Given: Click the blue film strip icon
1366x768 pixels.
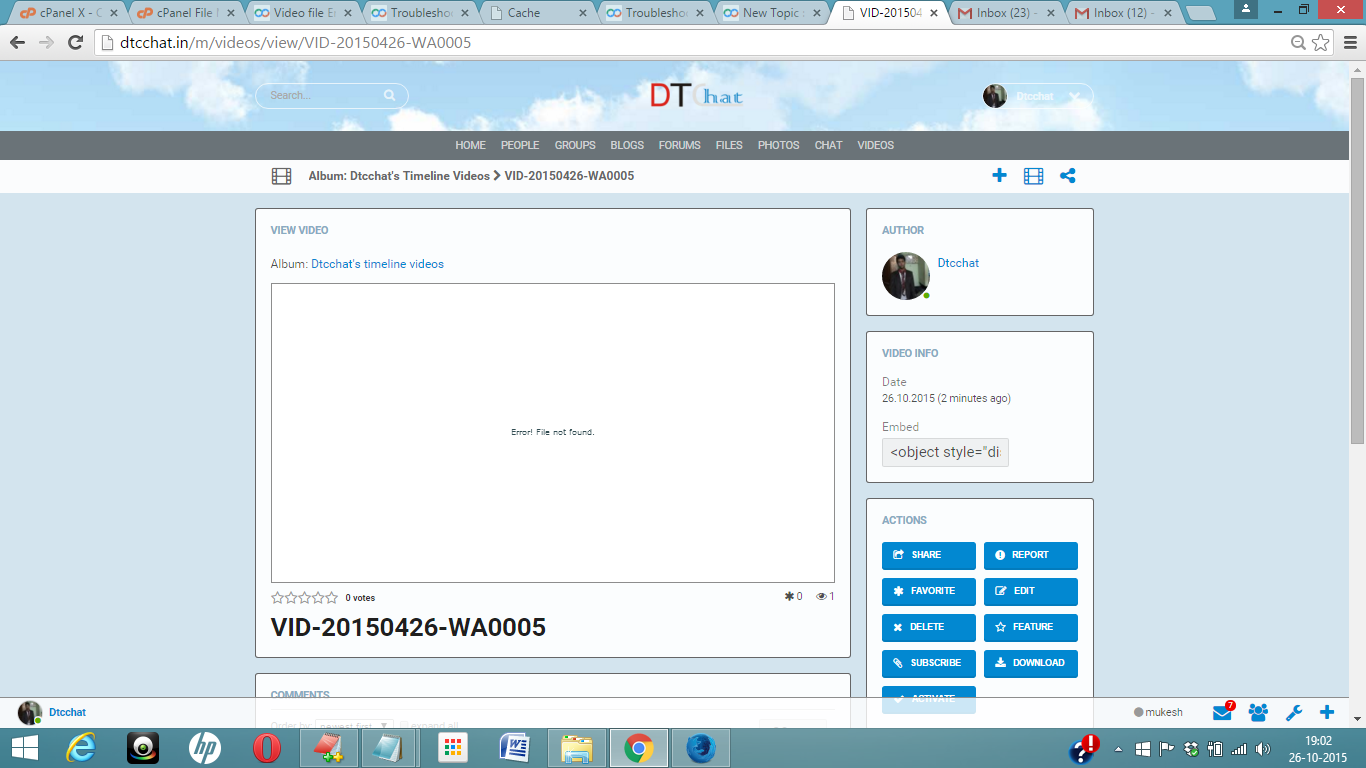Looking at the screenshot, I should coord(1033,176).
